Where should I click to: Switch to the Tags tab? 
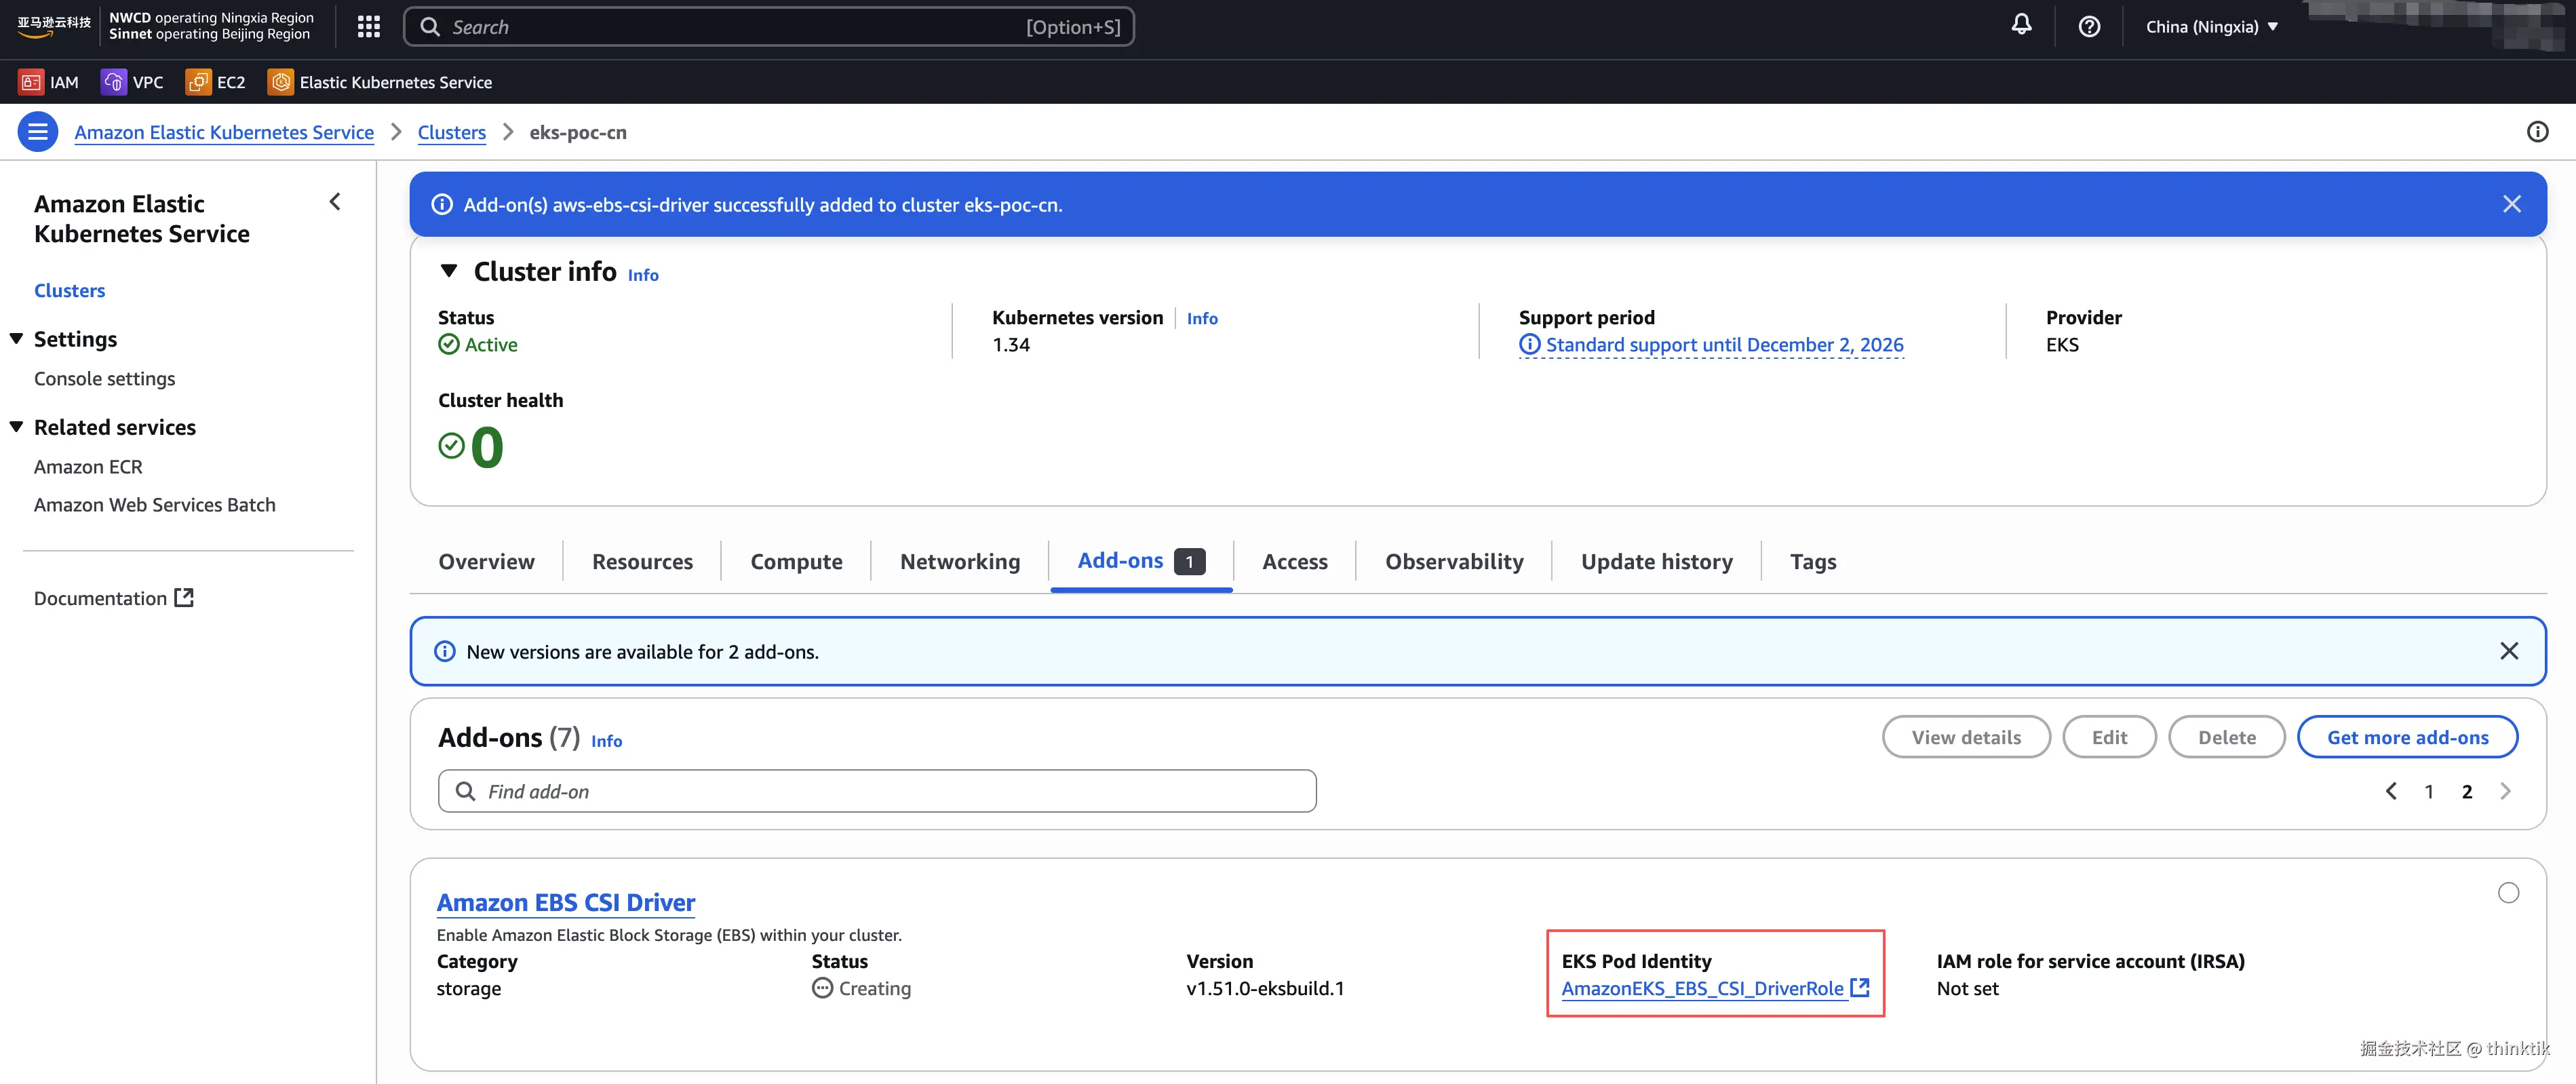[1813, 561]
